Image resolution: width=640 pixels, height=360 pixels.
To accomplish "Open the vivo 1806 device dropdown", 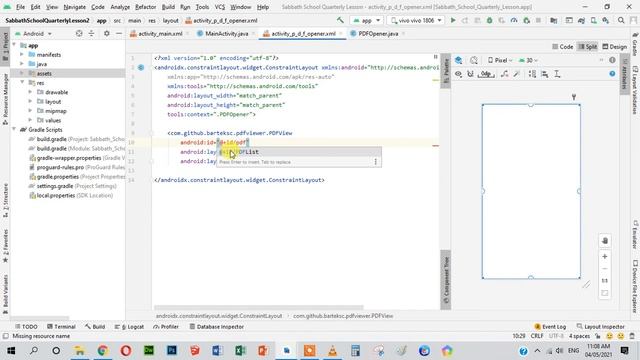I will pos(416,20).
